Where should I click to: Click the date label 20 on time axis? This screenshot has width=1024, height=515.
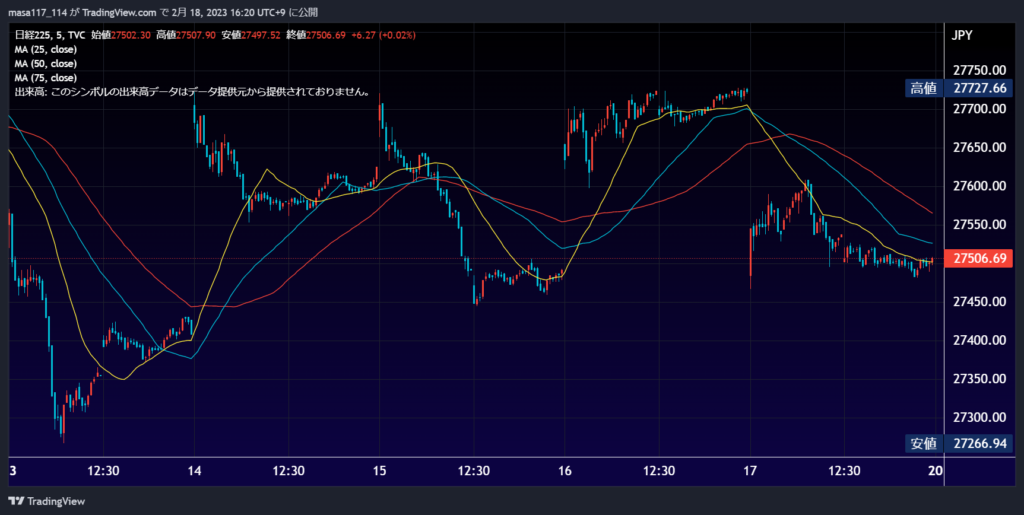click(x=936, y=471)
